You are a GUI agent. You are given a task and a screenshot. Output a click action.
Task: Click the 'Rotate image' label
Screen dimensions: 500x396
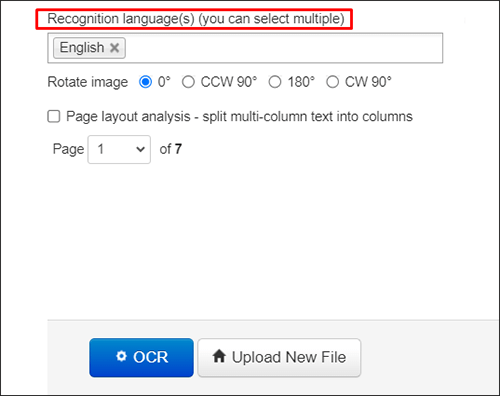[88, 82]
